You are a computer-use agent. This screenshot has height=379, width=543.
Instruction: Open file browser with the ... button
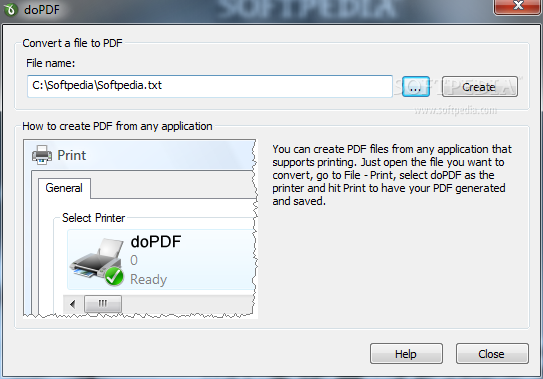pos(416,87)
